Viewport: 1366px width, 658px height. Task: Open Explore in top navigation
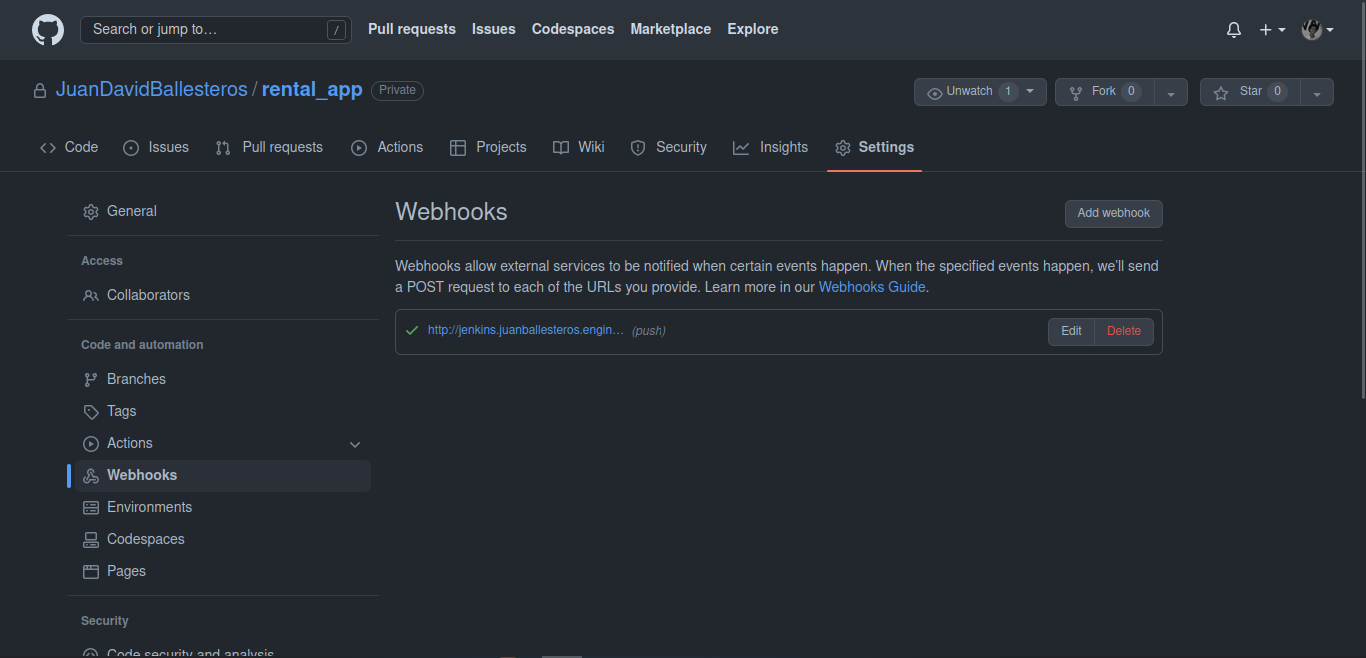pos(753,30)
